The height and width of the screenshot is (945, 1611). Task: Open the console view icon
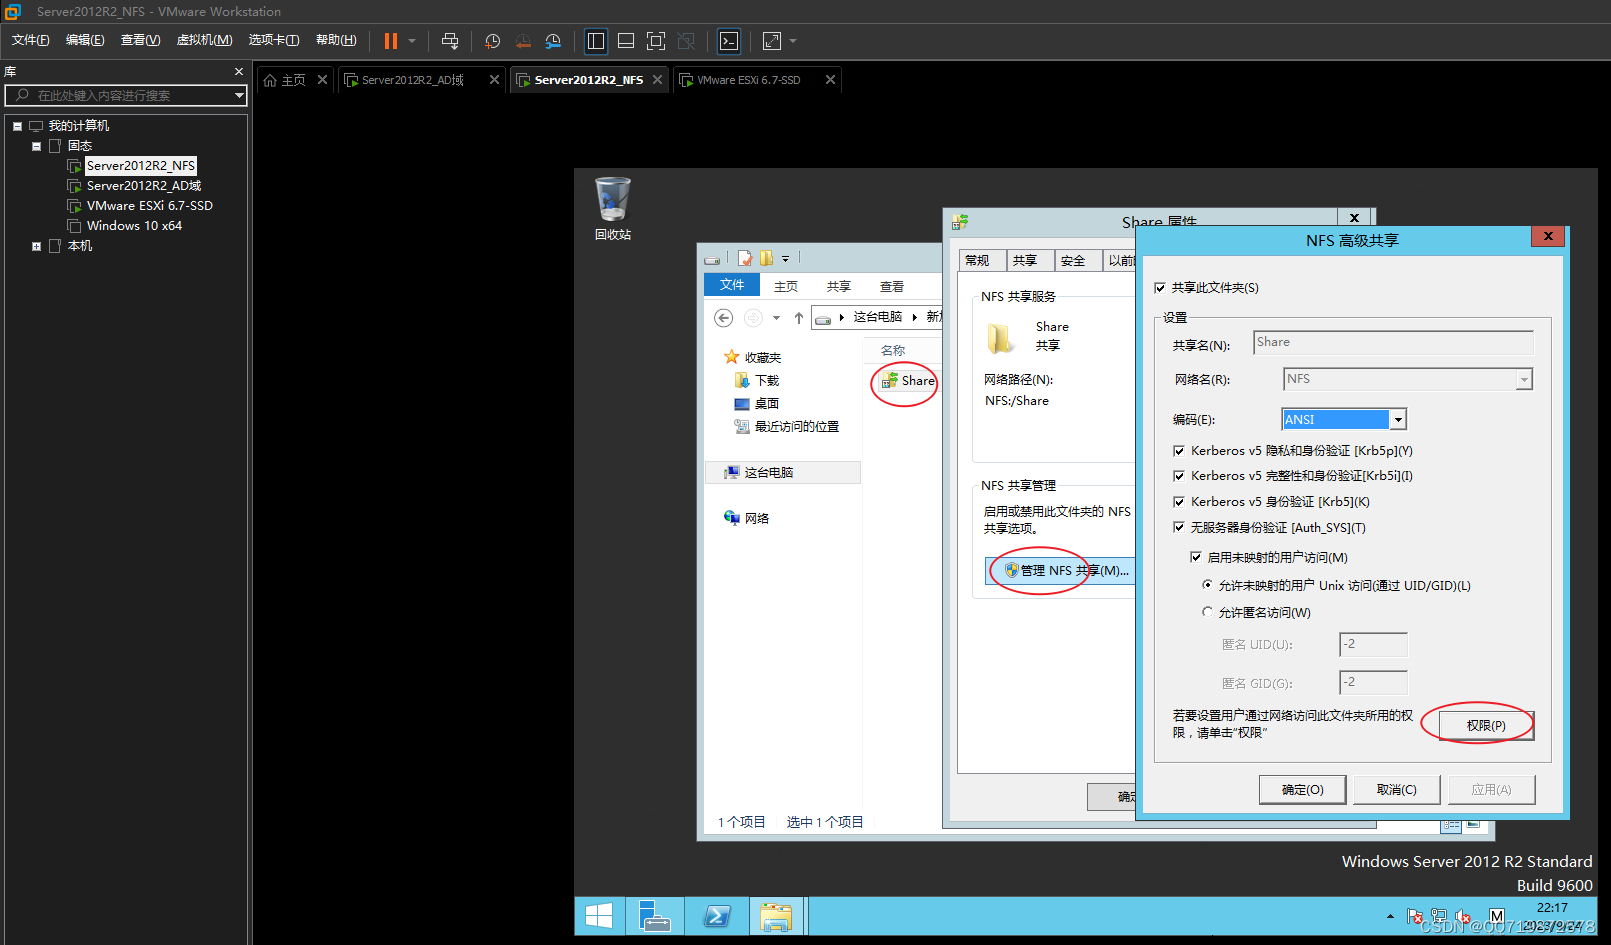(x=729, y=41)
